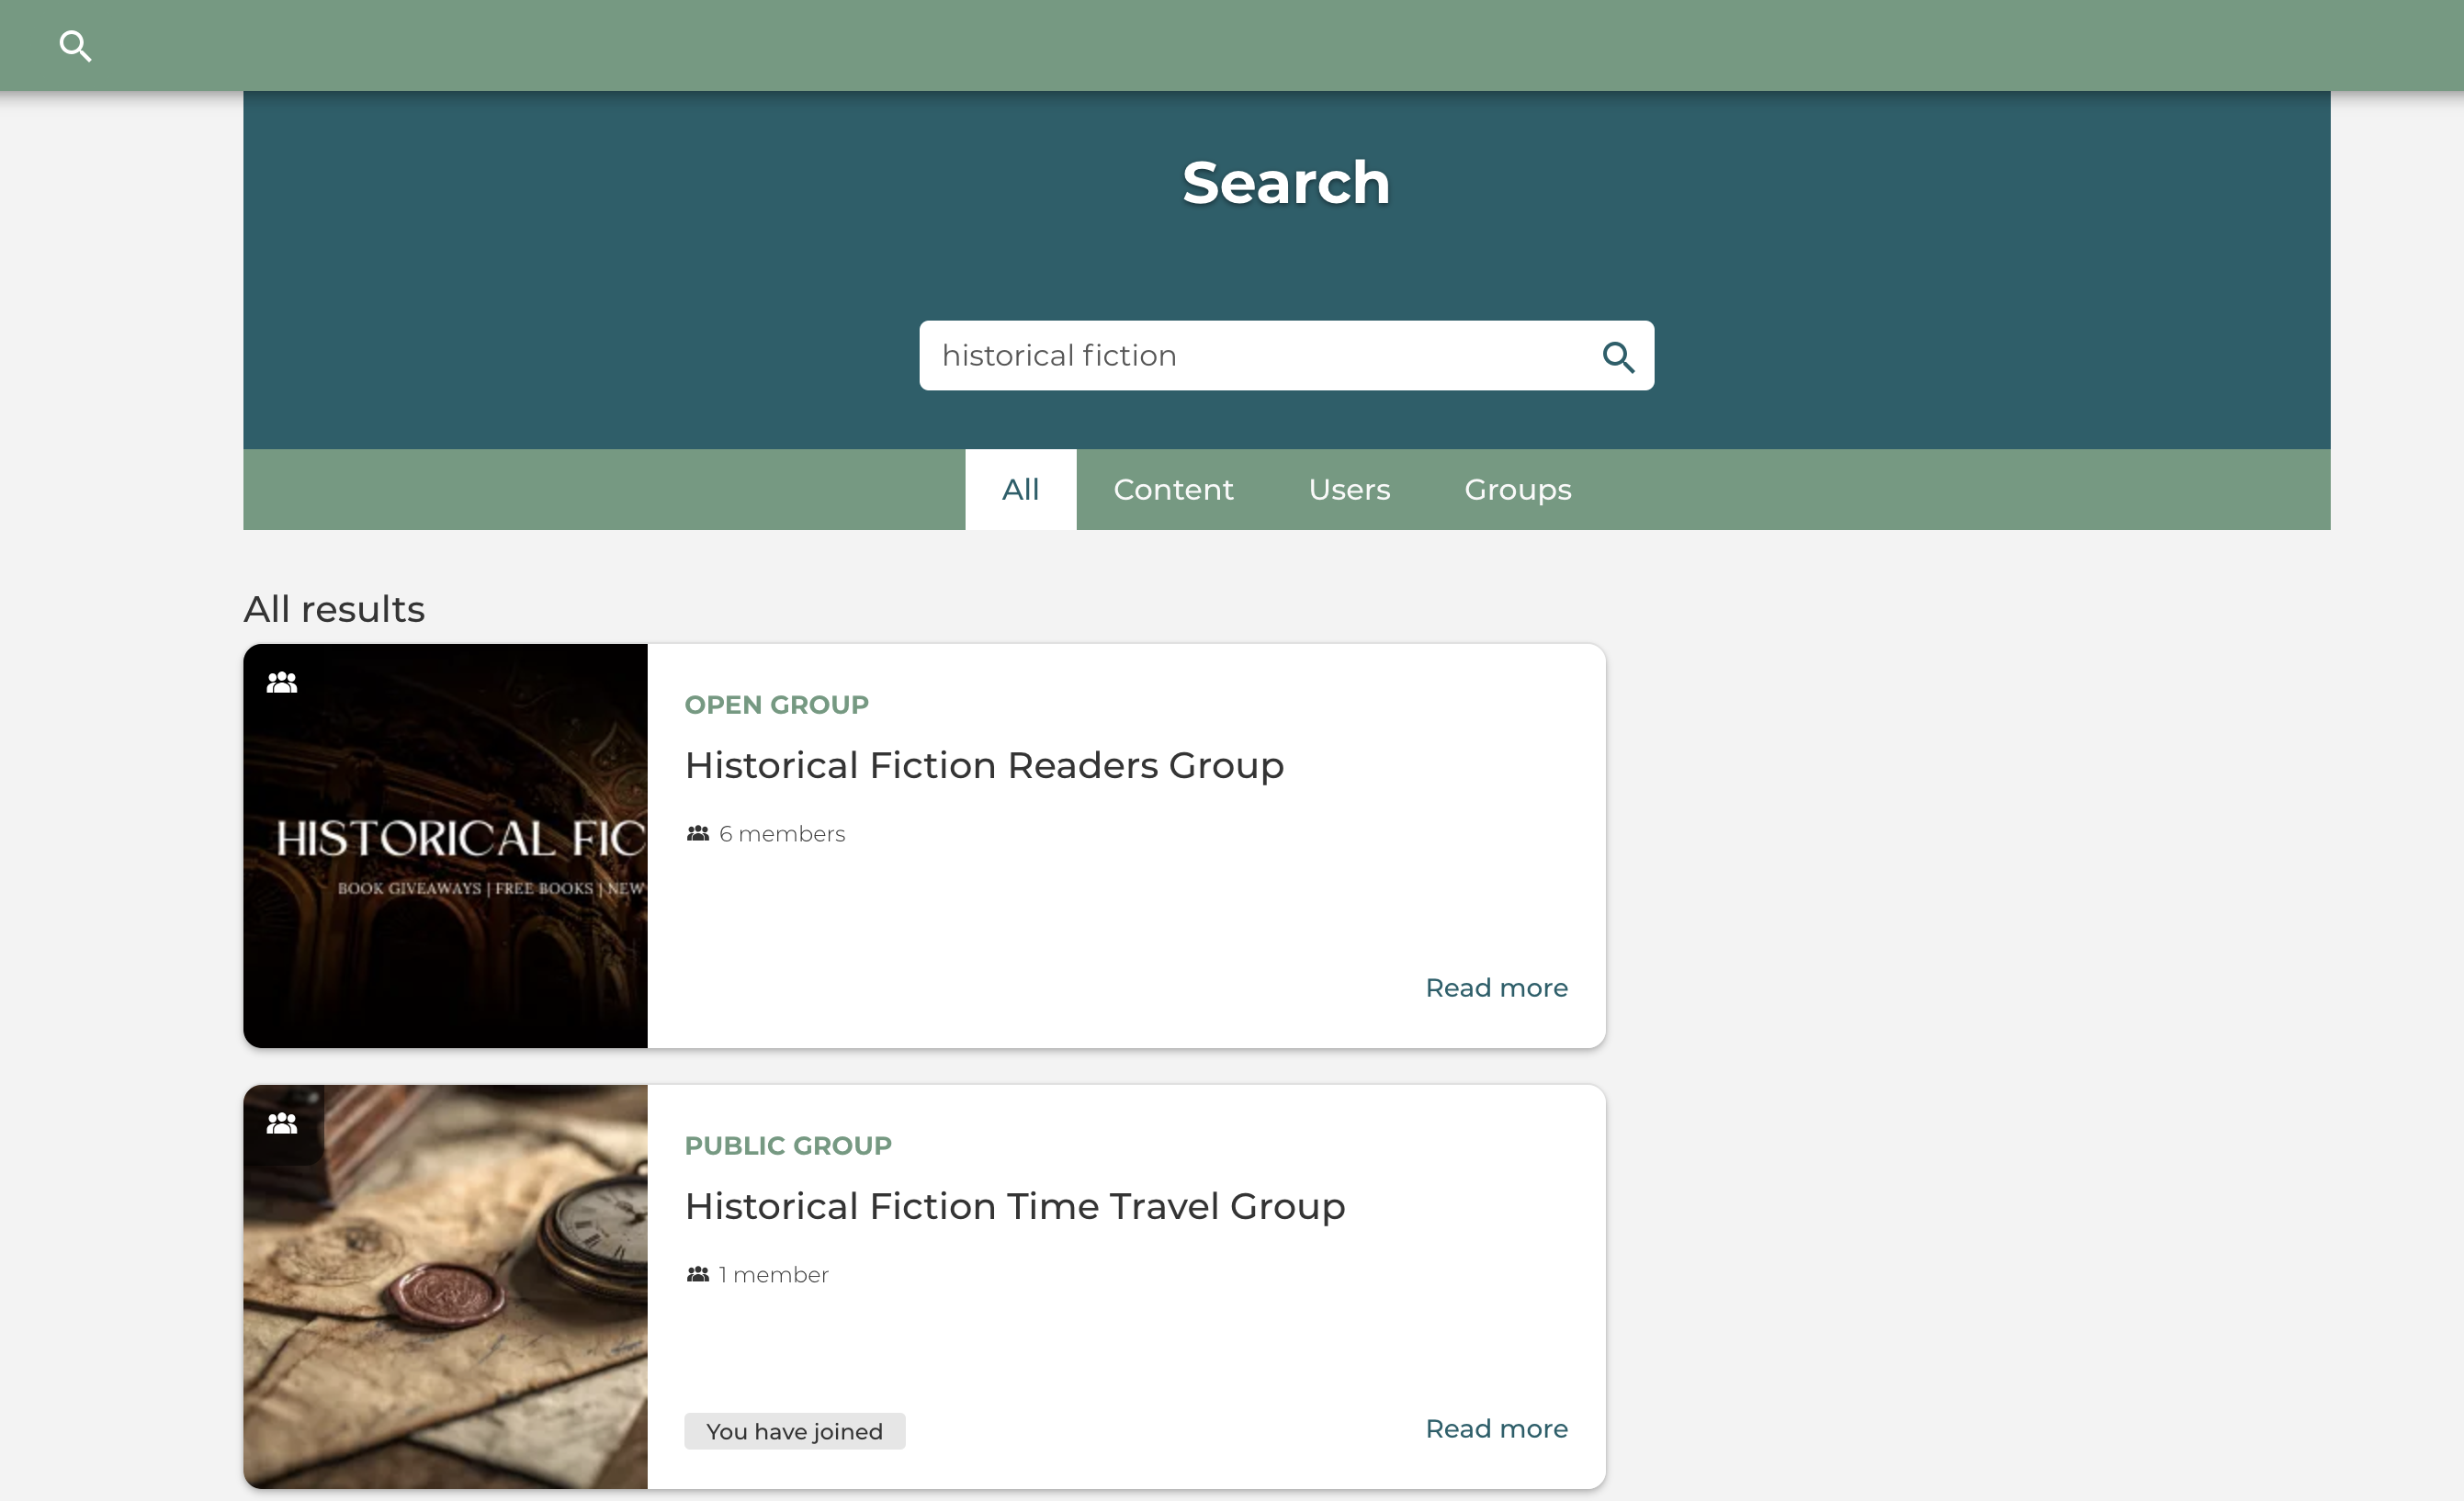Screen dimensions: 2464x1501
Task: Switch to the Content tab
Action: tap(1173, 489)
